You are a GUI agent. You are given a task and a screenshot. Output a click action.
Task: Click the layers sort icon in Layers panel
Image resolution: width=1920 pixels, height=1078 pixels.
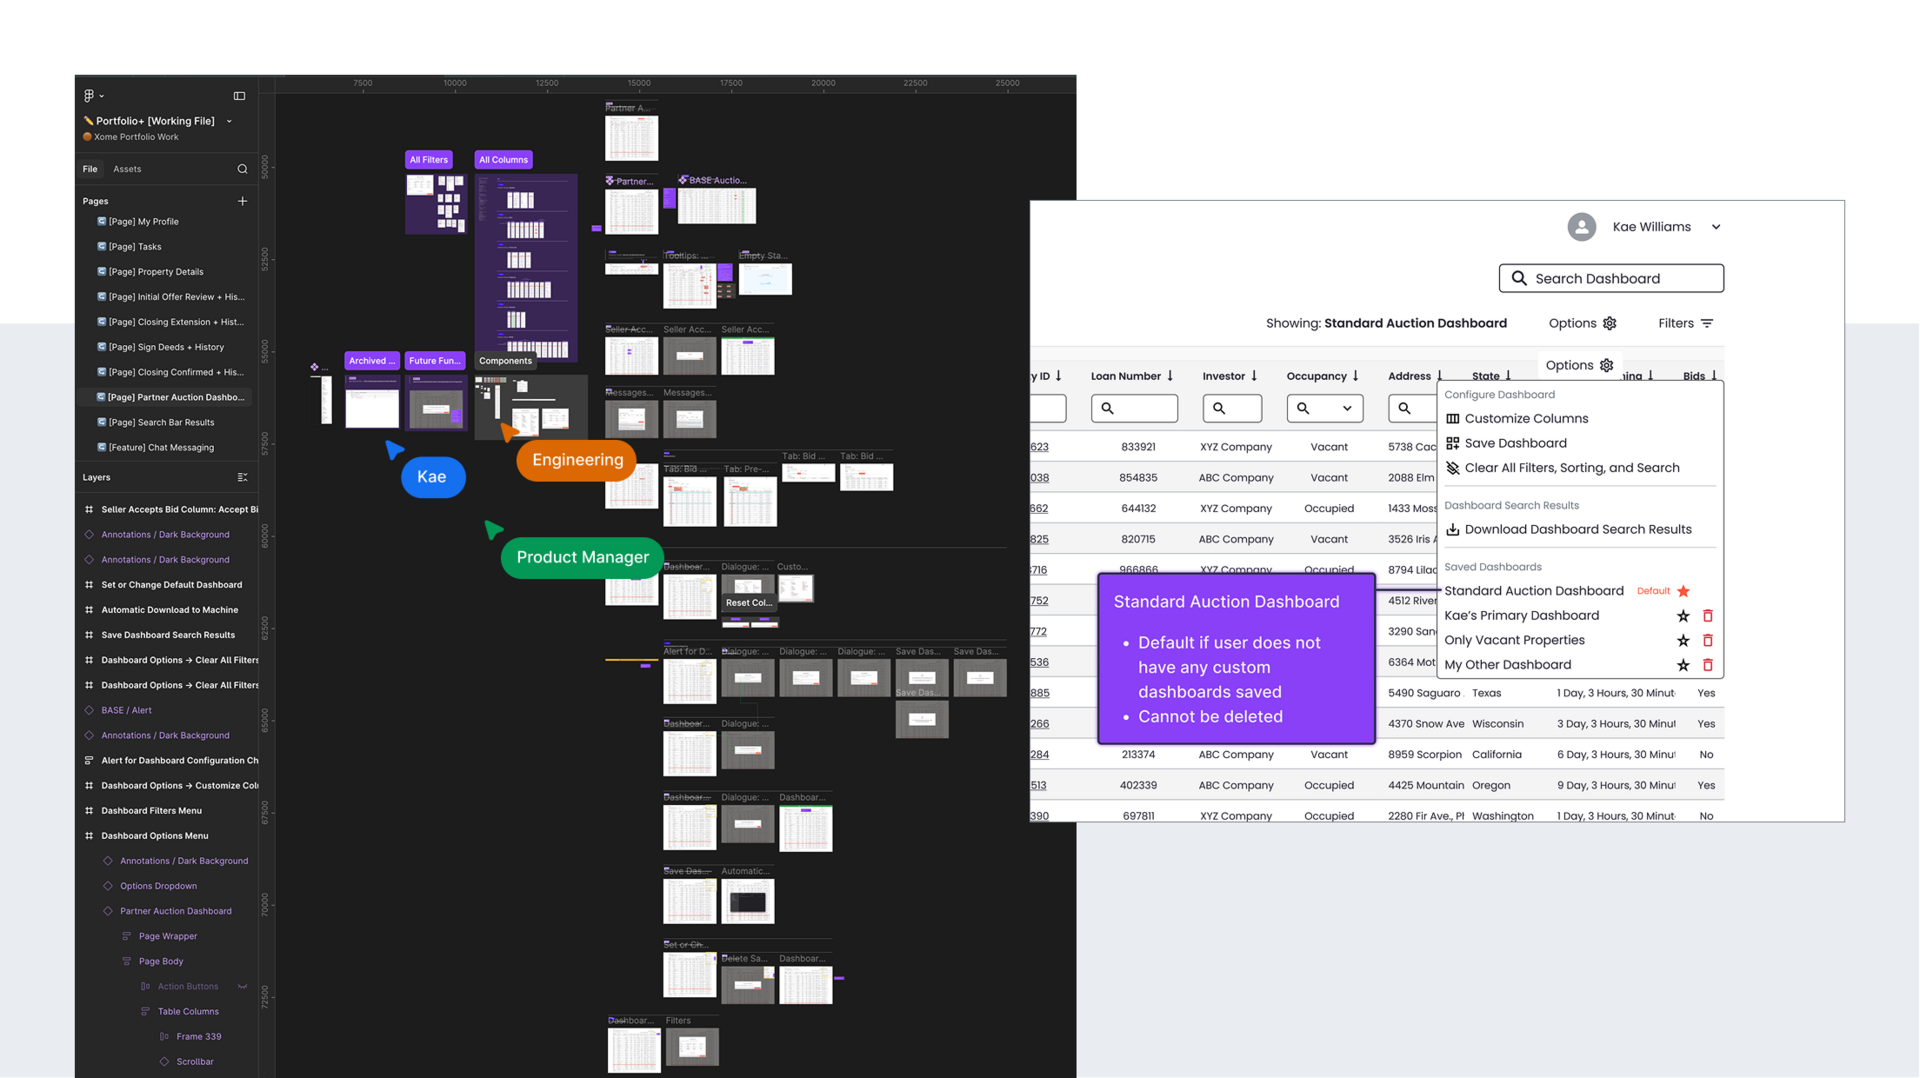(x=242, y=477)
